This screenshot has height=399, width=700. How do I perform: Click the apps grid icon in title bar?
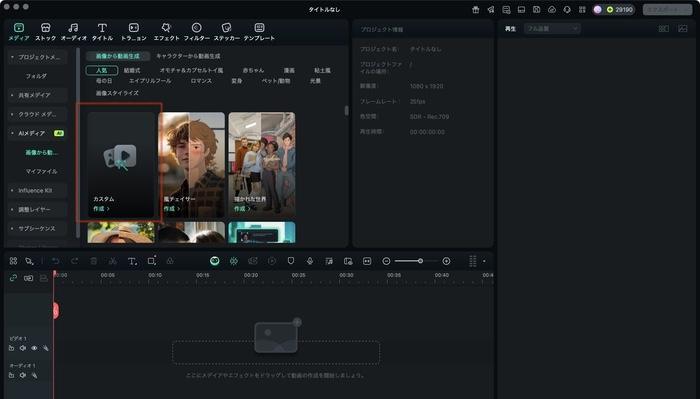[582, 9]
